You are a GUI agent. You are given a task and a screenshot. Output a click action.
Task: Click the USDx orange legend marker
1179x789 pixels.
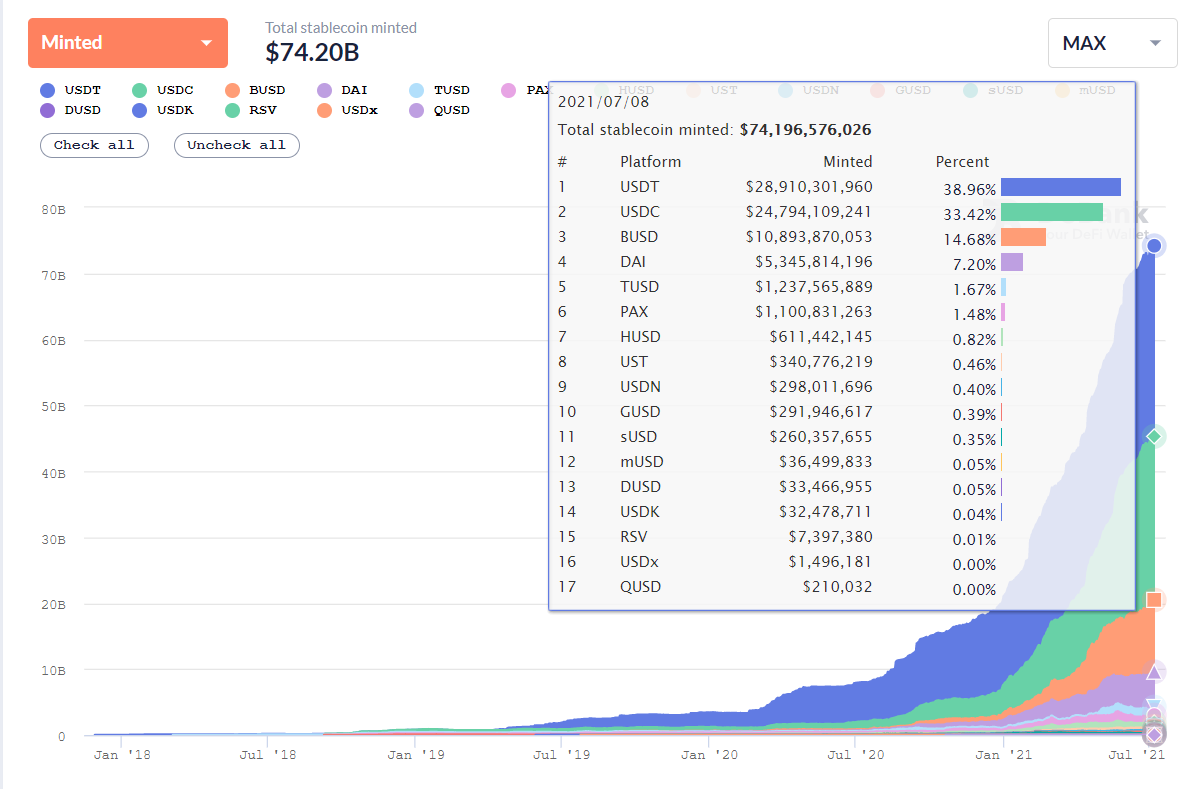point(324,111)
